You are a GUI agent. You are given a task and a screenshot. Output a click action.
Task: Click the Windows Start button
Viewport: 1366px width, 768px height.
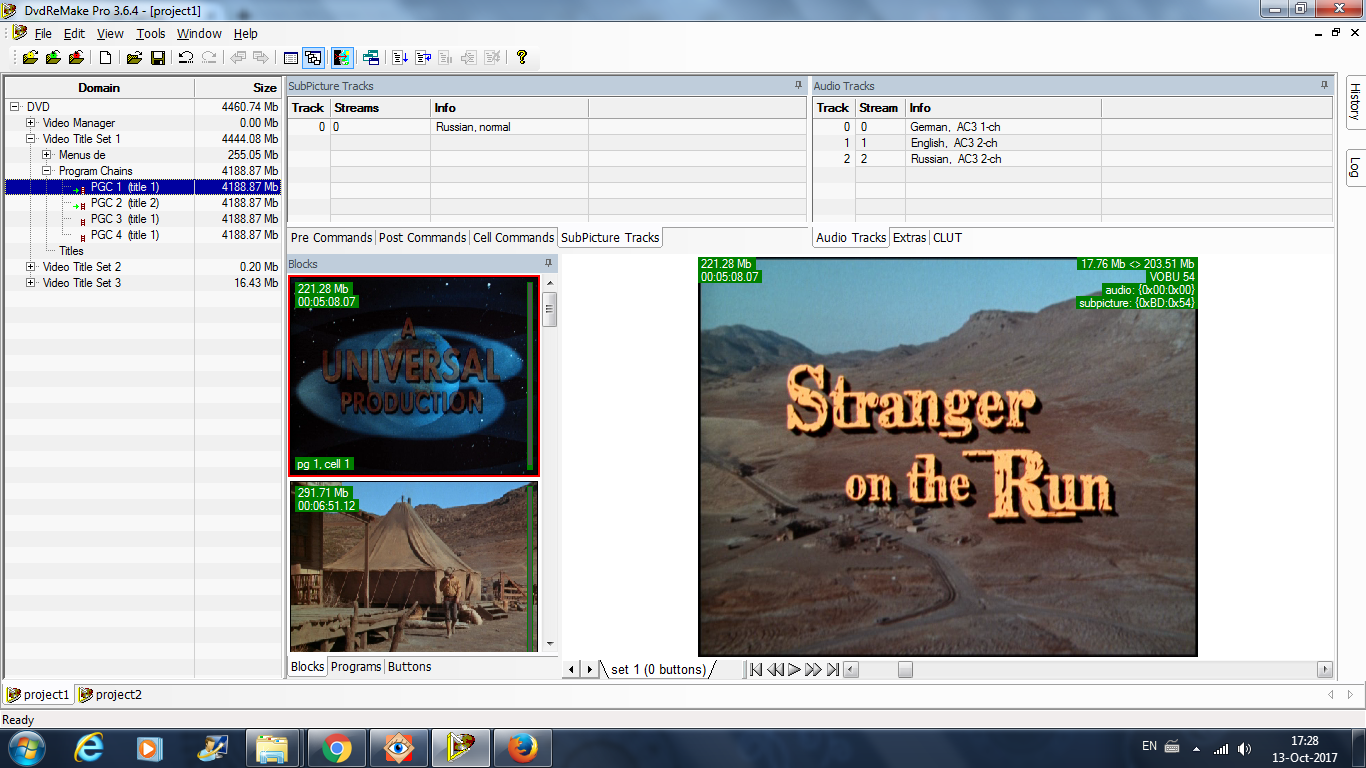coord(27,747)
